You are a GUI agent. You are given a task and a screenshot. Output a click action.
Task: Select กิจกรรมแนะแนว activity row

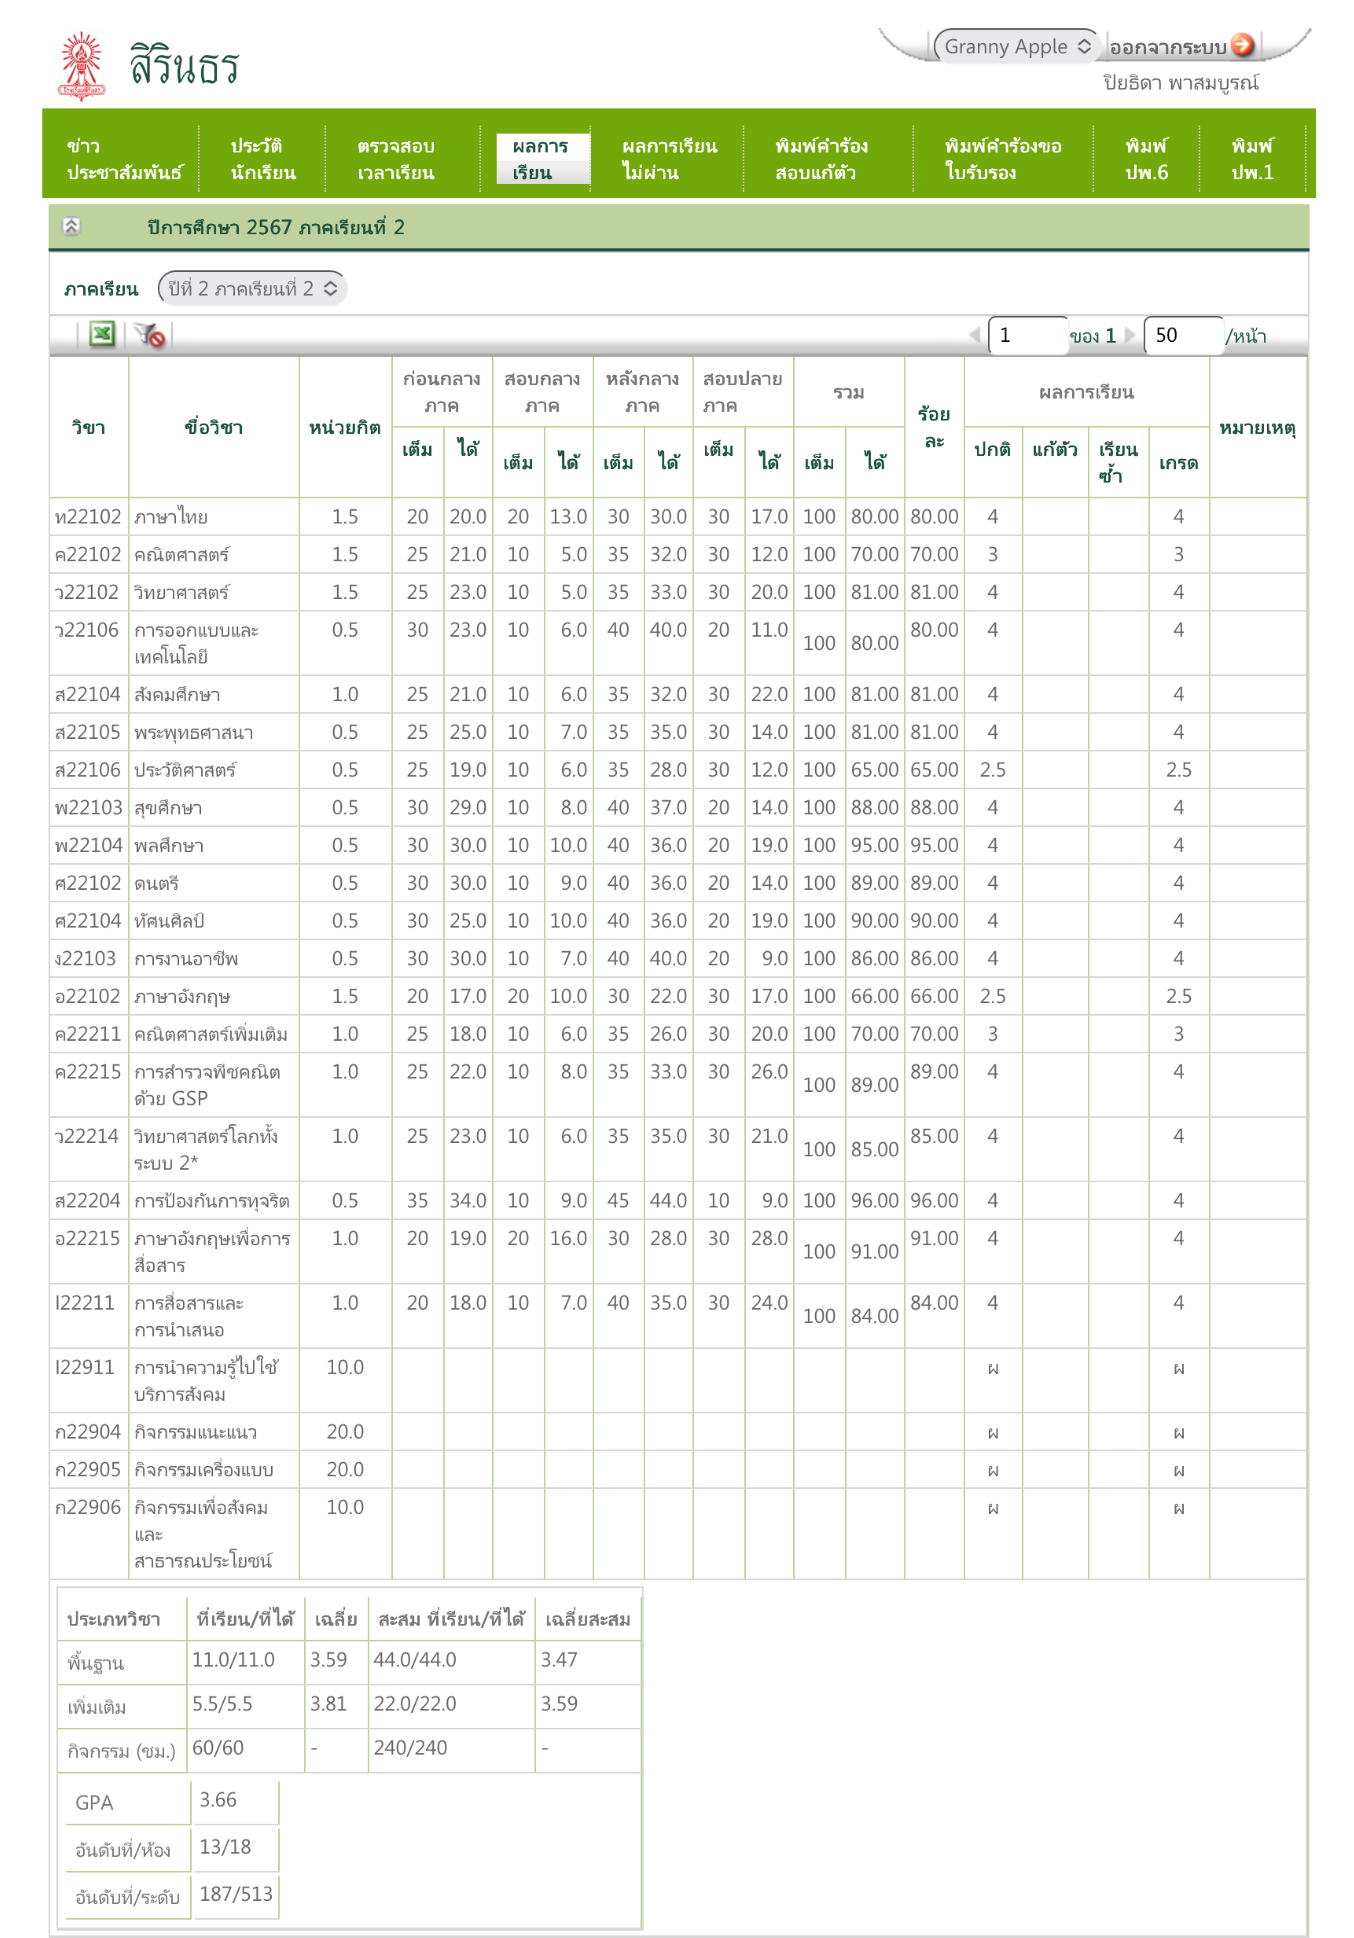tap(678, 1432)
